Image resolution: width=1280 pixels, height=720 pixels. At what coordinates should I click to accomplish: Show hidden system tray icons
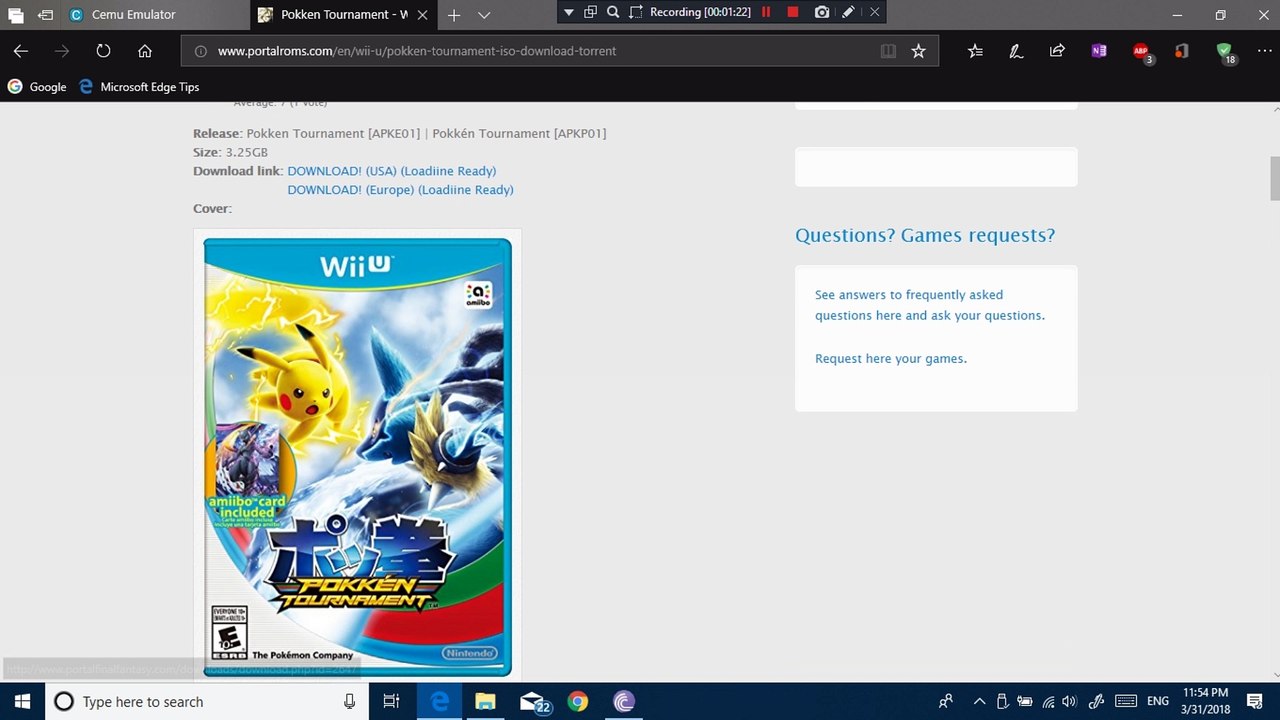[x=979, y=702]
